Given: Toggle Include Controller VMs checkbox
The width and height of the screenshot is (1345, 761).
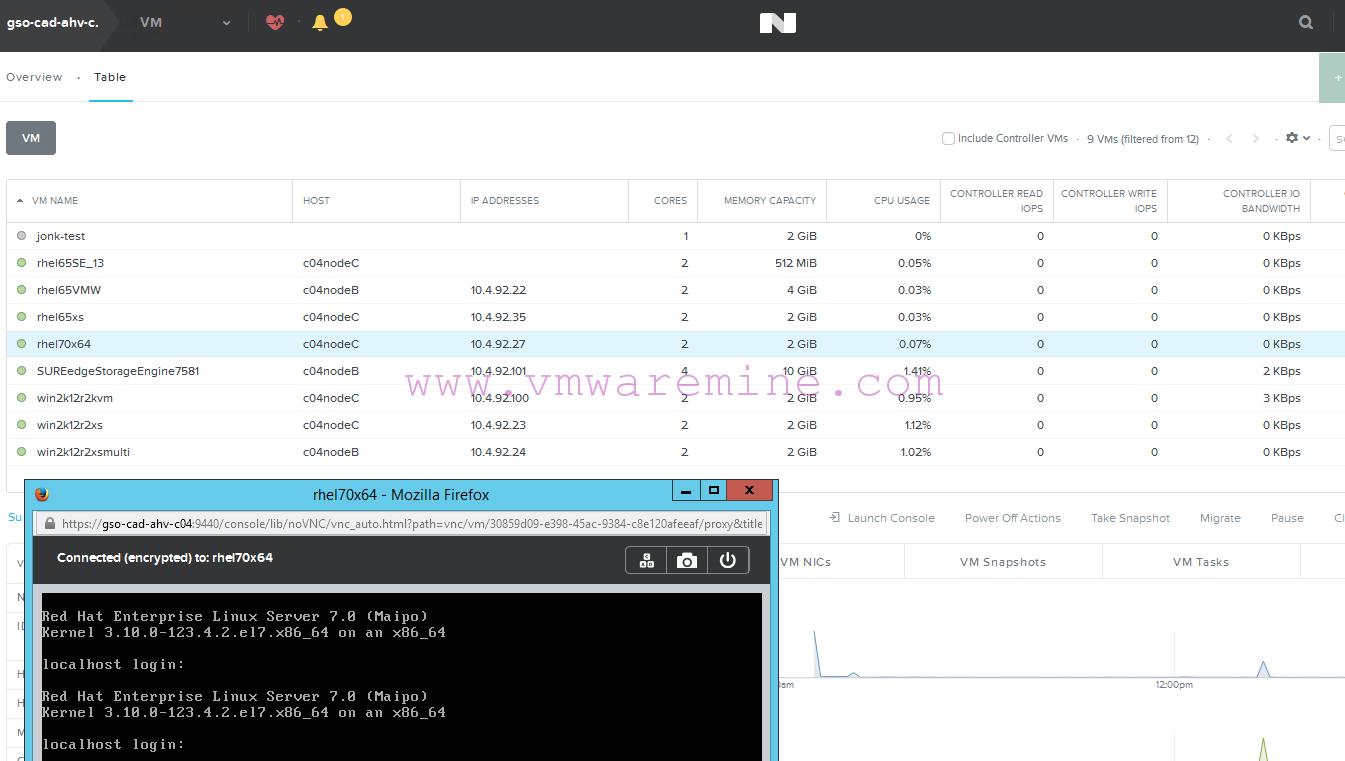Looking at the screenshot, I should coord(948,139).
